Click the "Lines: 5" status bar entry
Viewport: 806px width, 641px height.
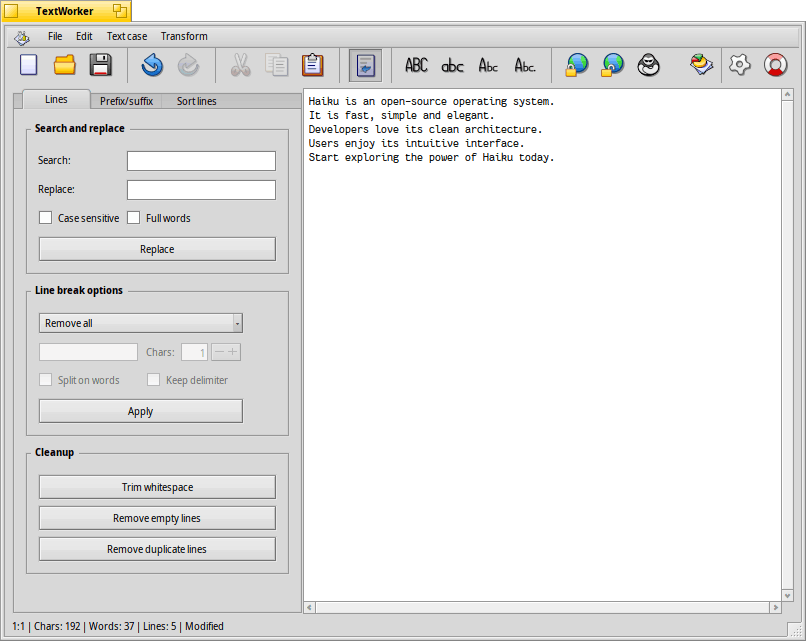click(159, 626)
